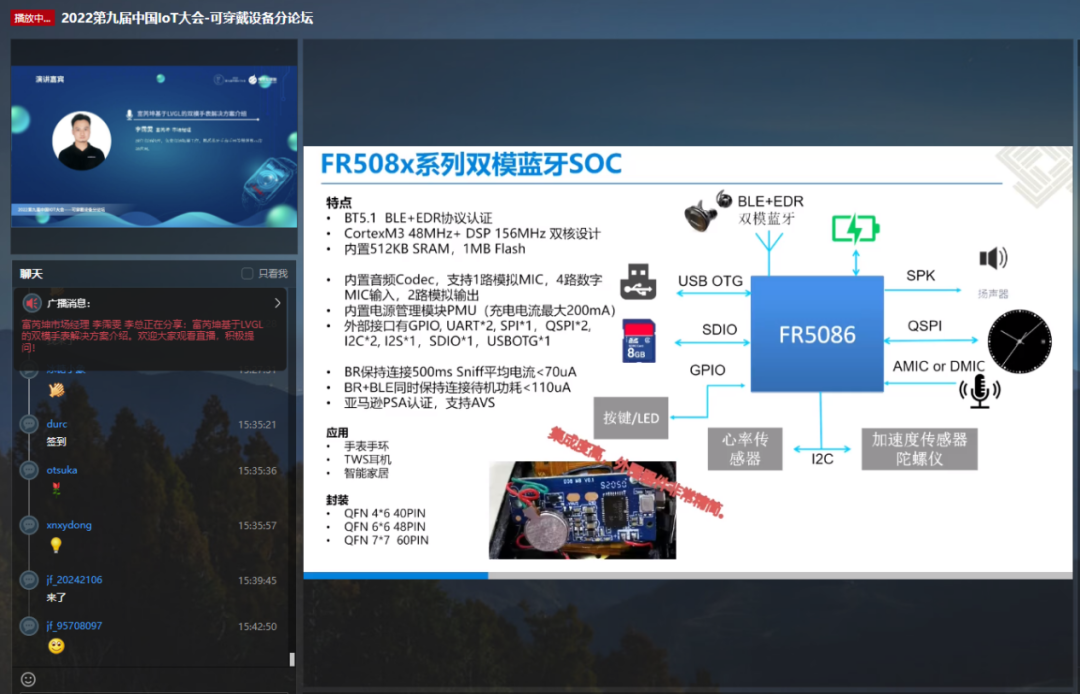Click avatar icon next to otsuka
Screen dimensions: 1080x694
pyautogui.click(x=29, y=470)
